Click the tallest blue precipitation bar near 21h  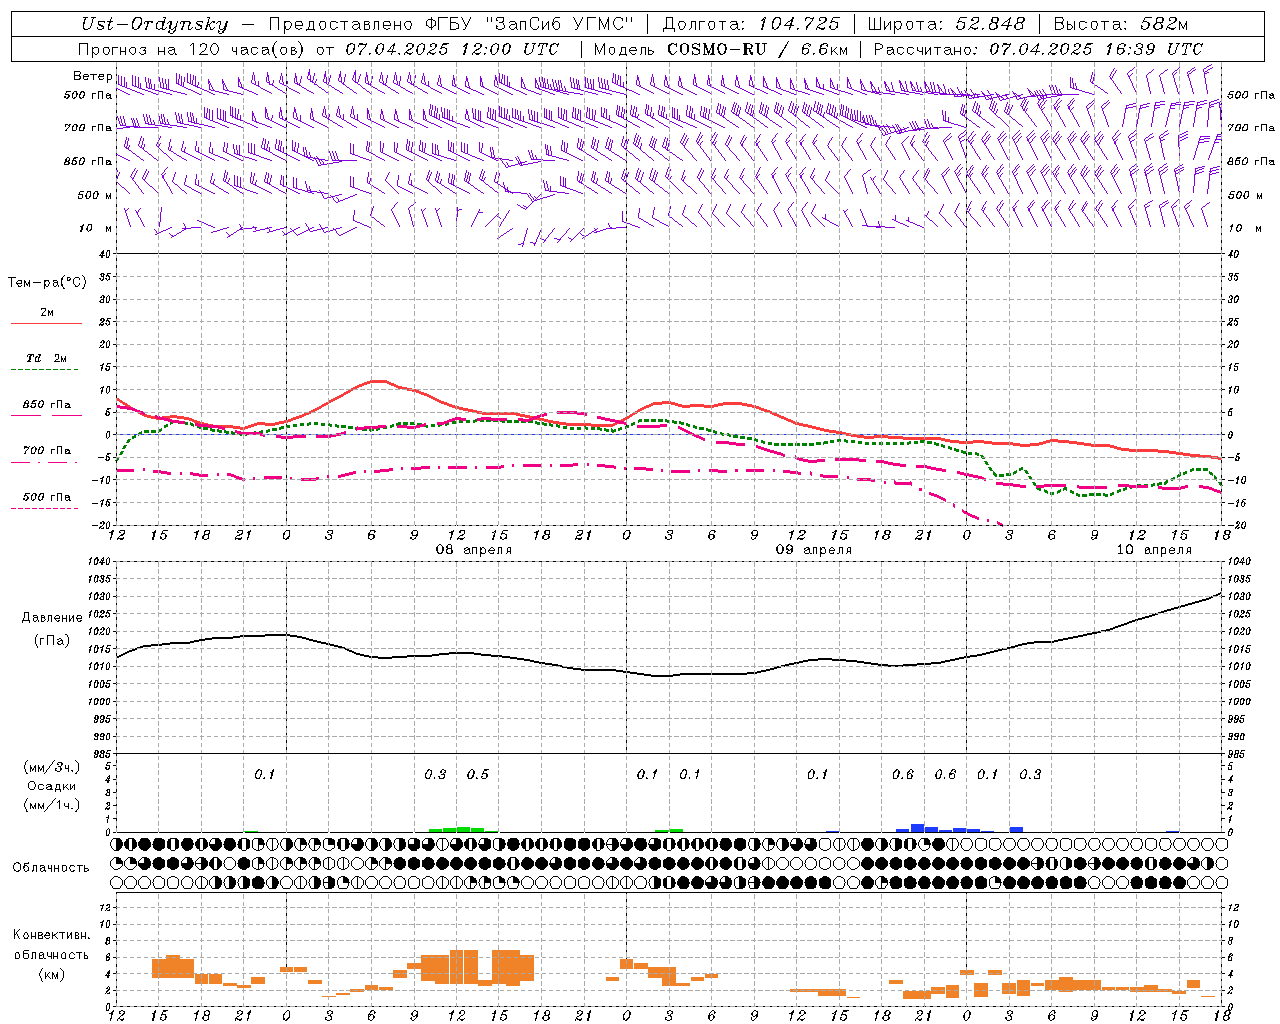(918, 828)
